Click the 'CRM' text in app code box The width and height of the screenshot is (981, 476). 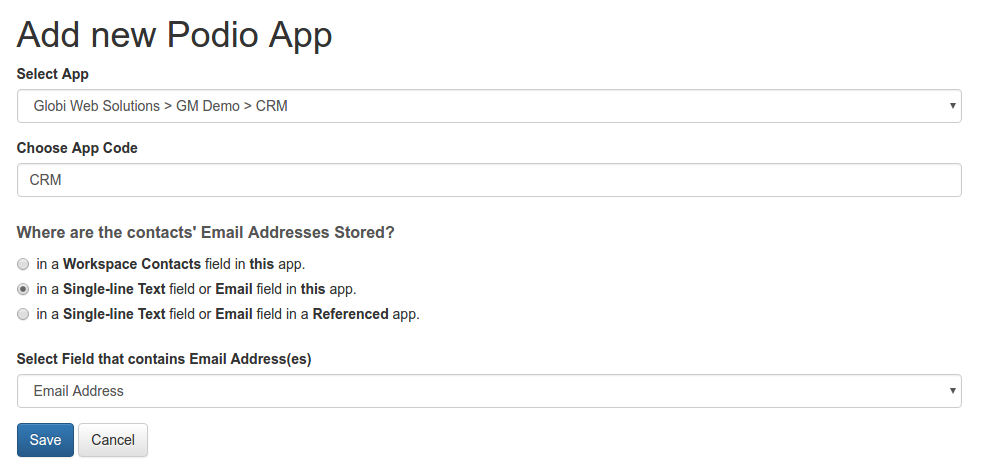click(45, 180)
